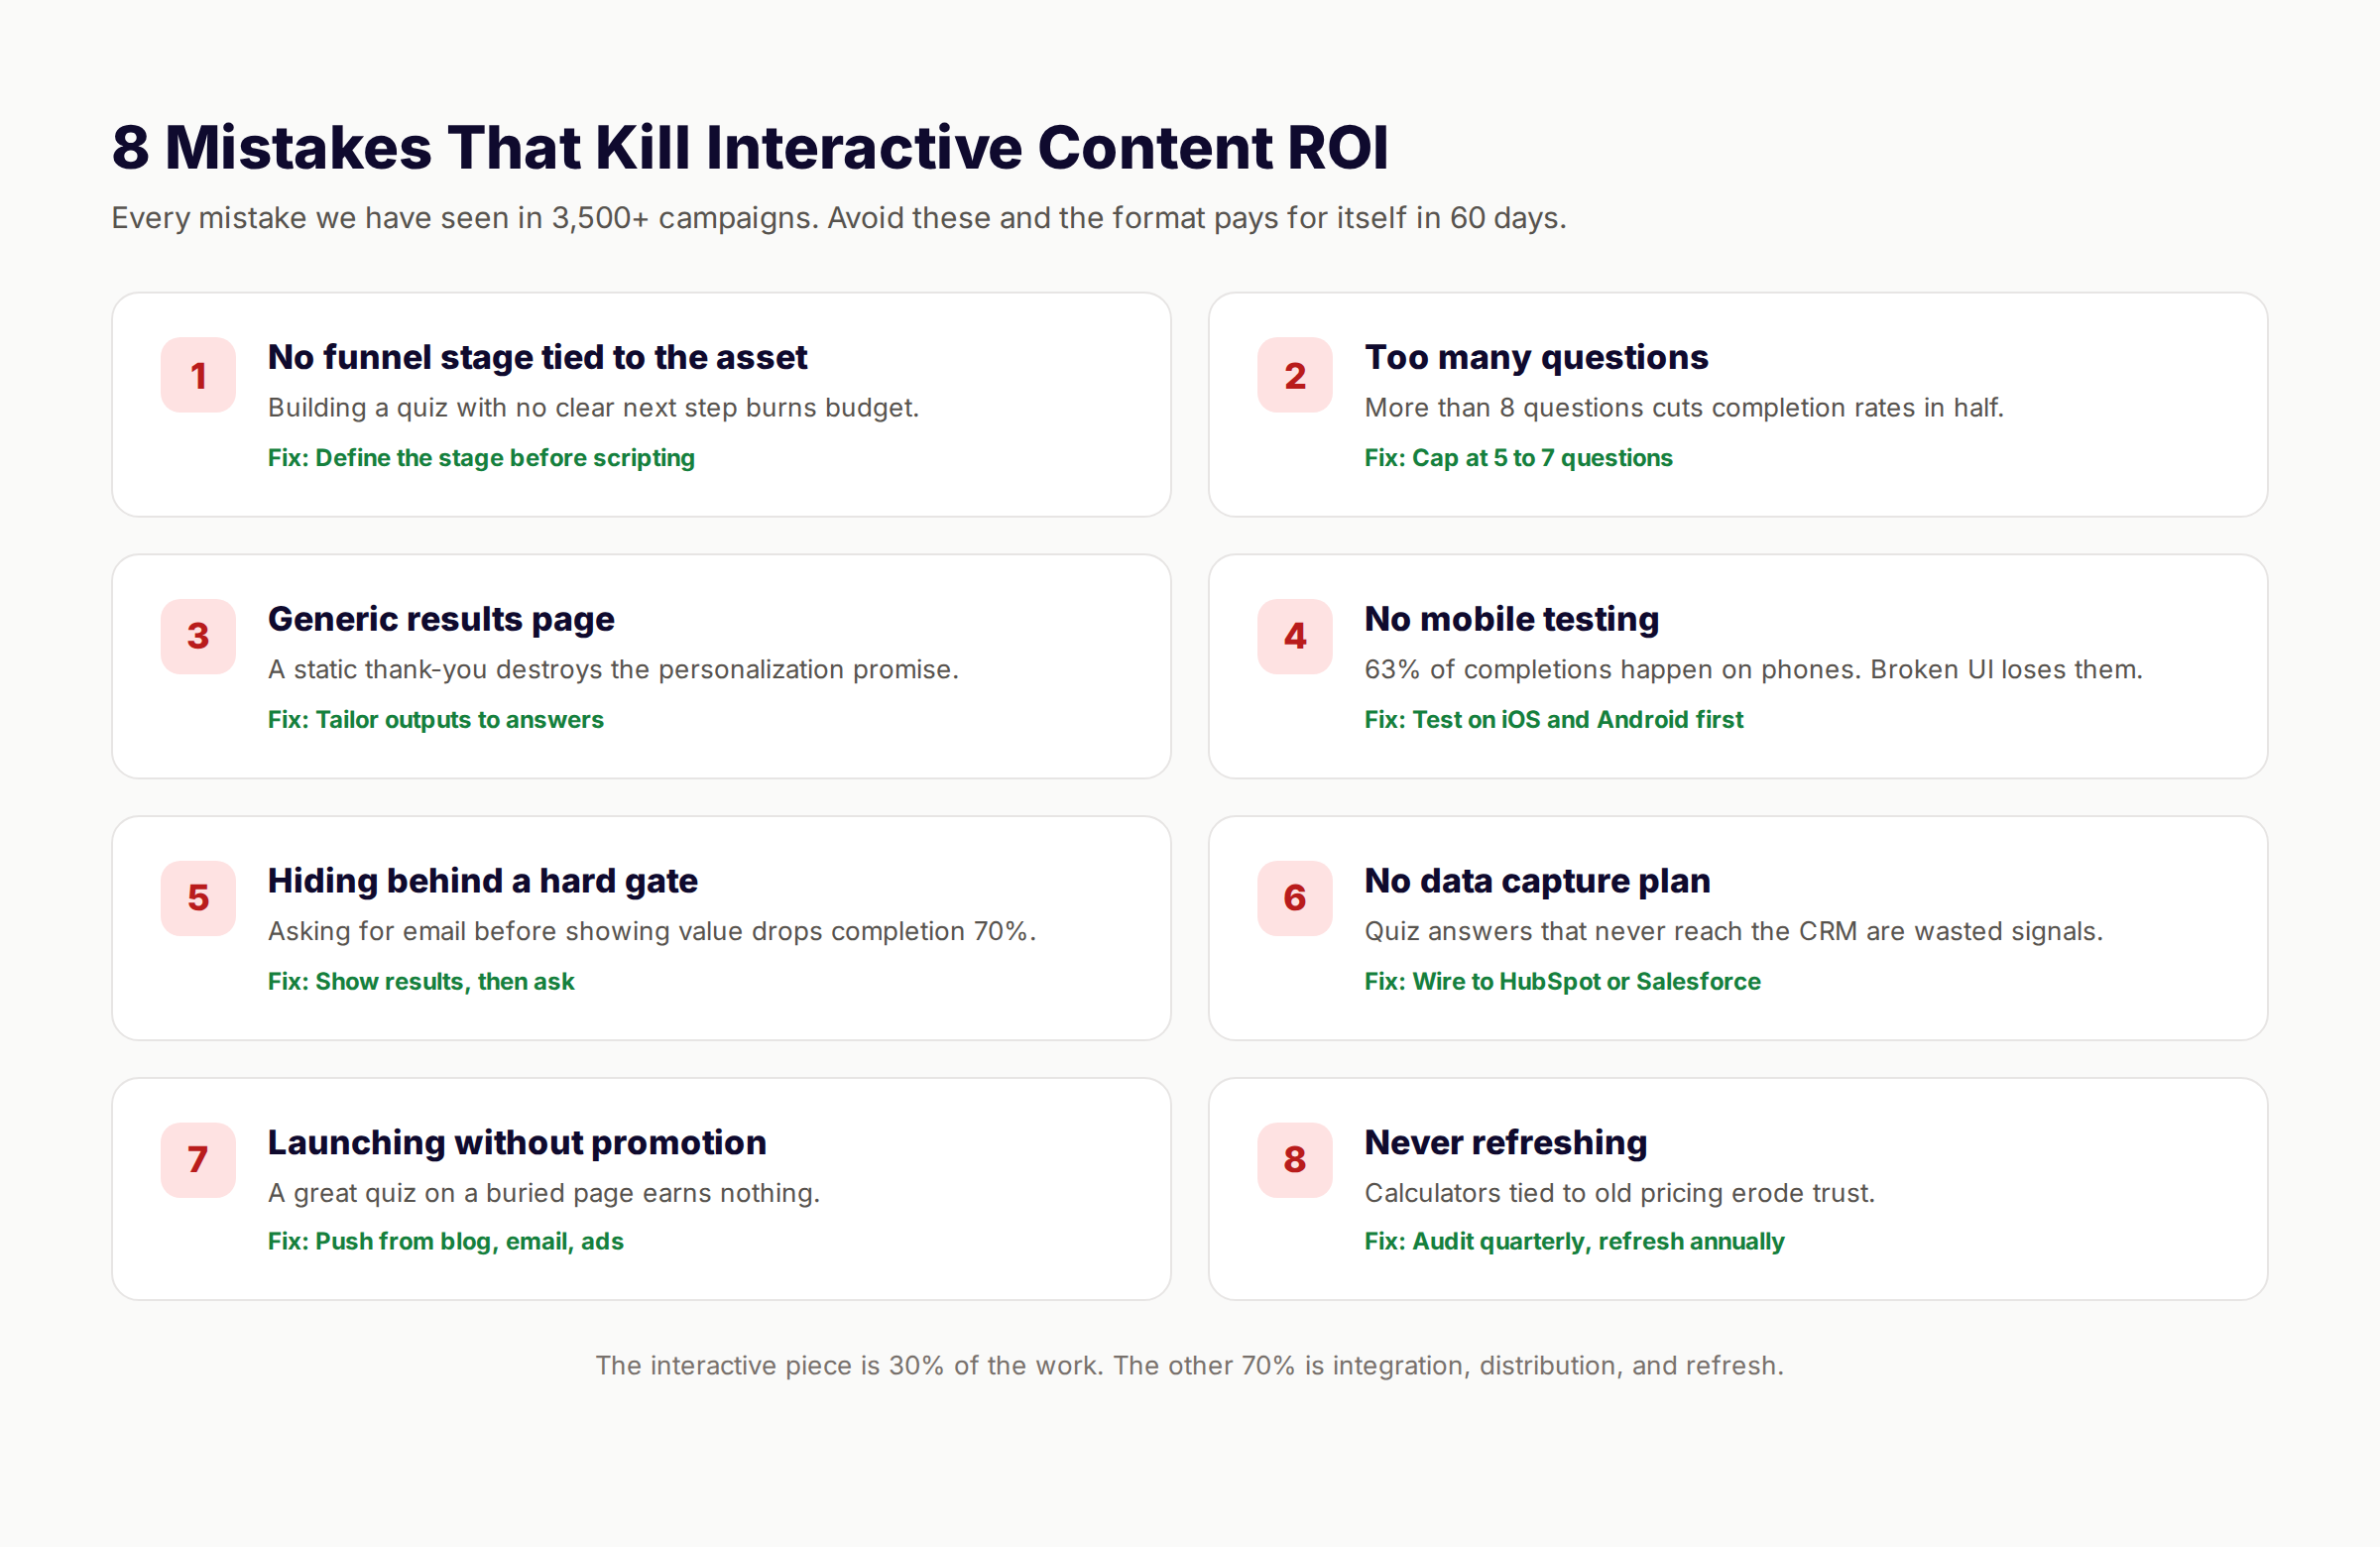Click the red number 5 badge

(198, 898)
